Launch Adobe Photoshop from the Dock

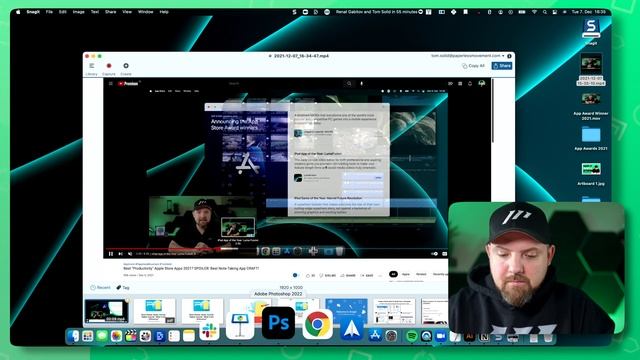pyautogui.click(x=278, y=323)
